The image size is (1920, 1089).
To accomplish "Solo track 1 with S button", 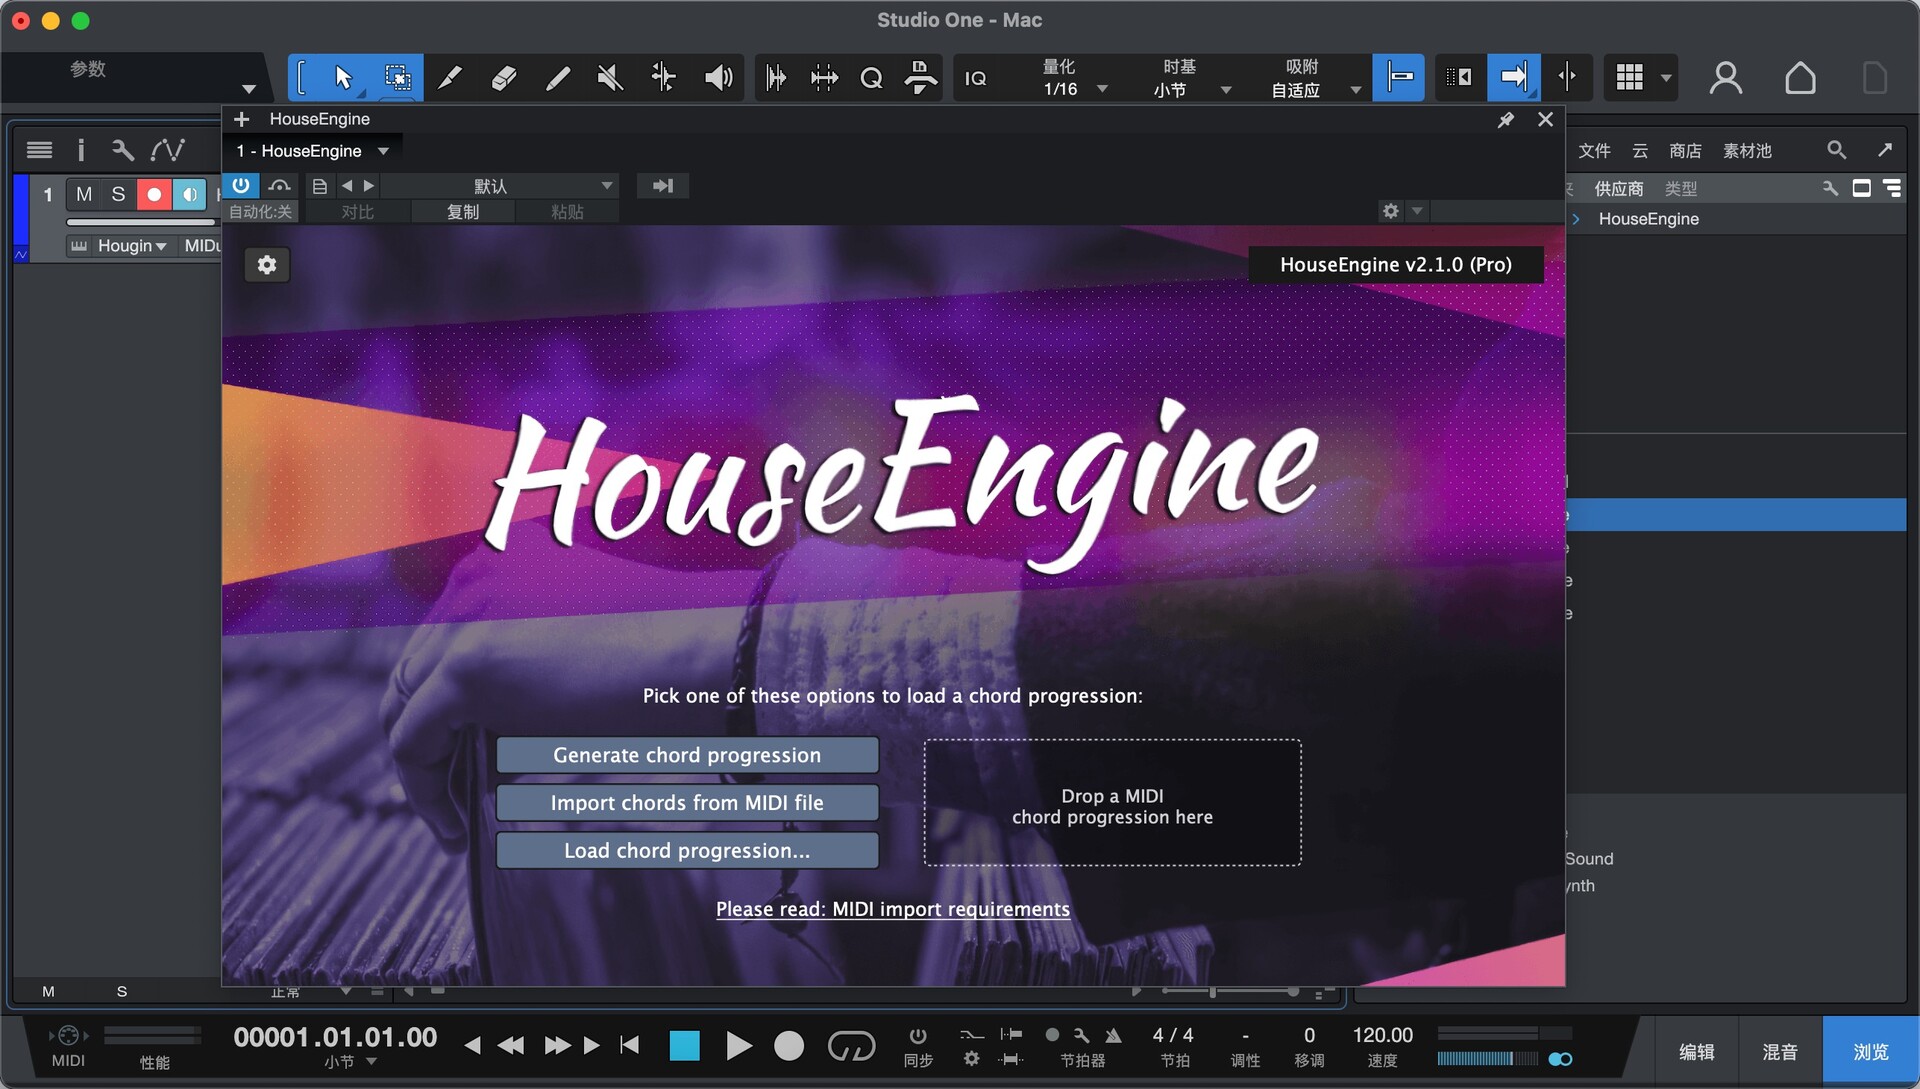I will [118, 194].
